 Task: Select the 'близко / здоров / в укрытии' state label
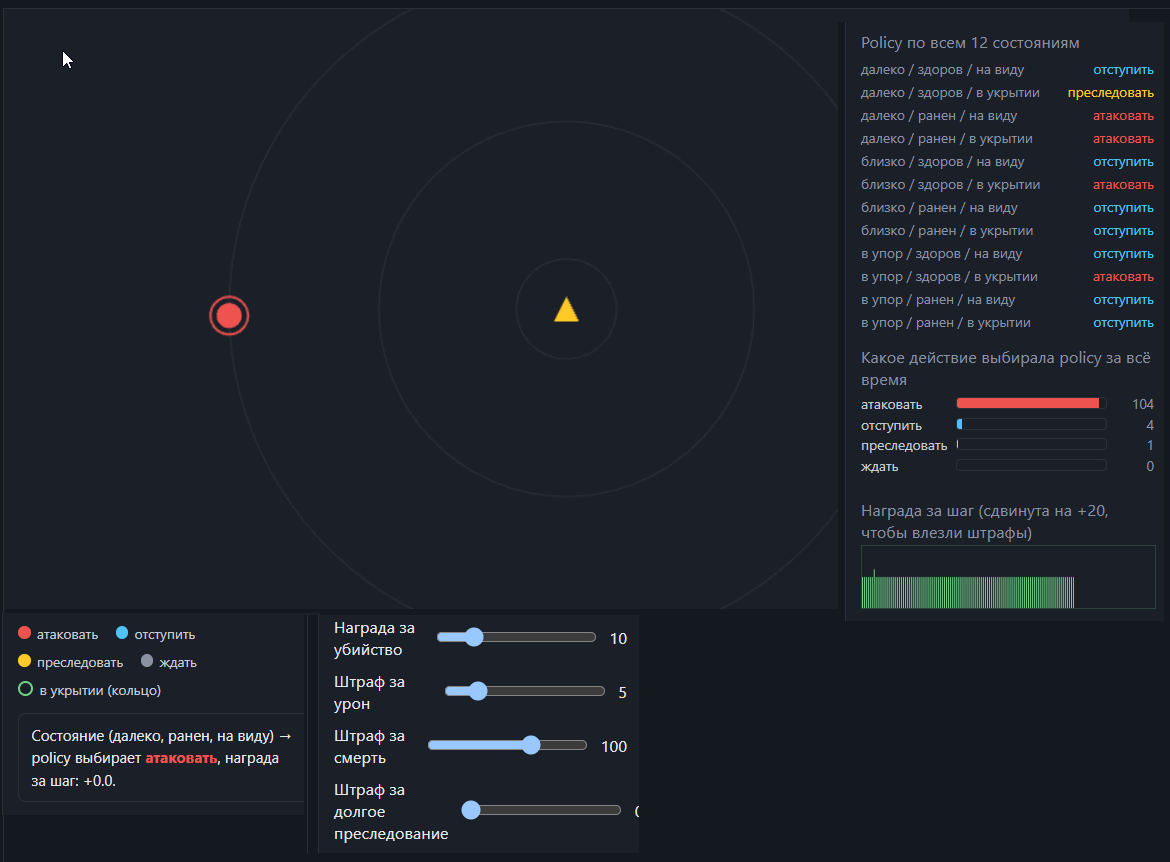pos(951,185)
